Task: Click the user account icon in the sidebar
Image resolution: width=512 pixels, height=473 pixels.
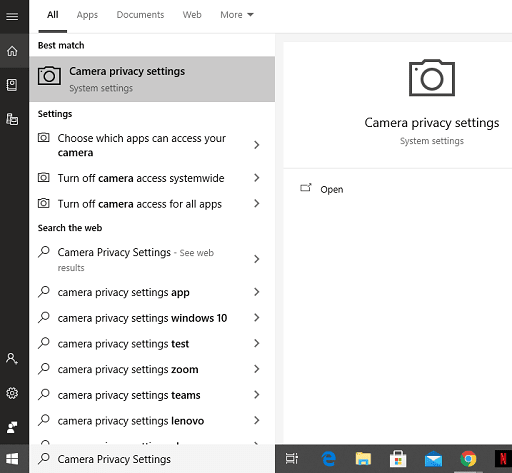Action: [x=12, y=359]
